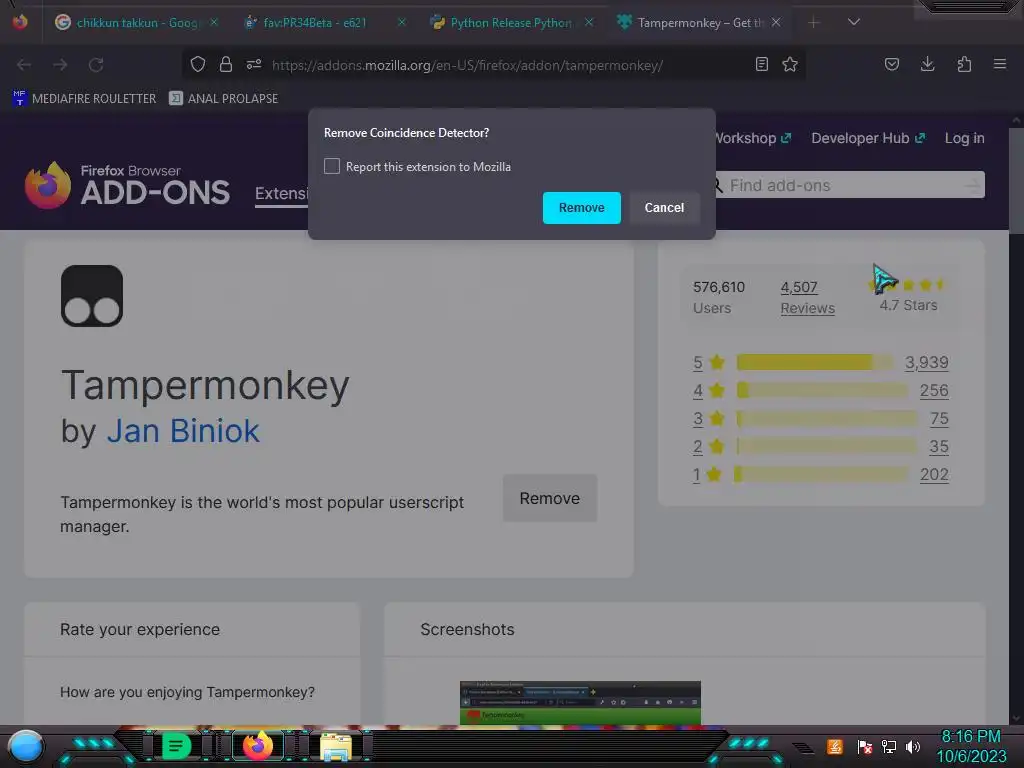The height and width of the screenshot is (768, 1024).
Task: Open the volume speaker tray icon
Action: [912, 746]
